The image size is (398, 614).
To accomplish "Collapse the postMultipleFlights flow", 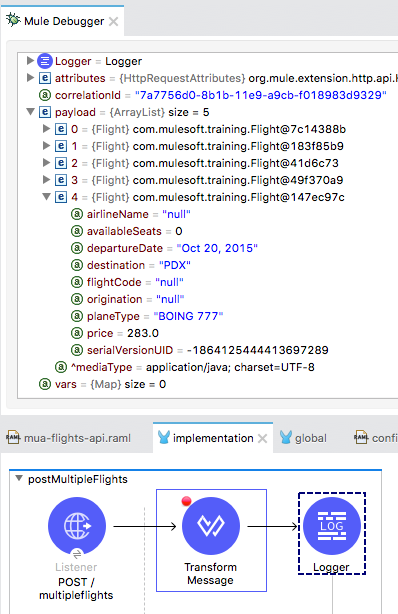I will (18, 479).
